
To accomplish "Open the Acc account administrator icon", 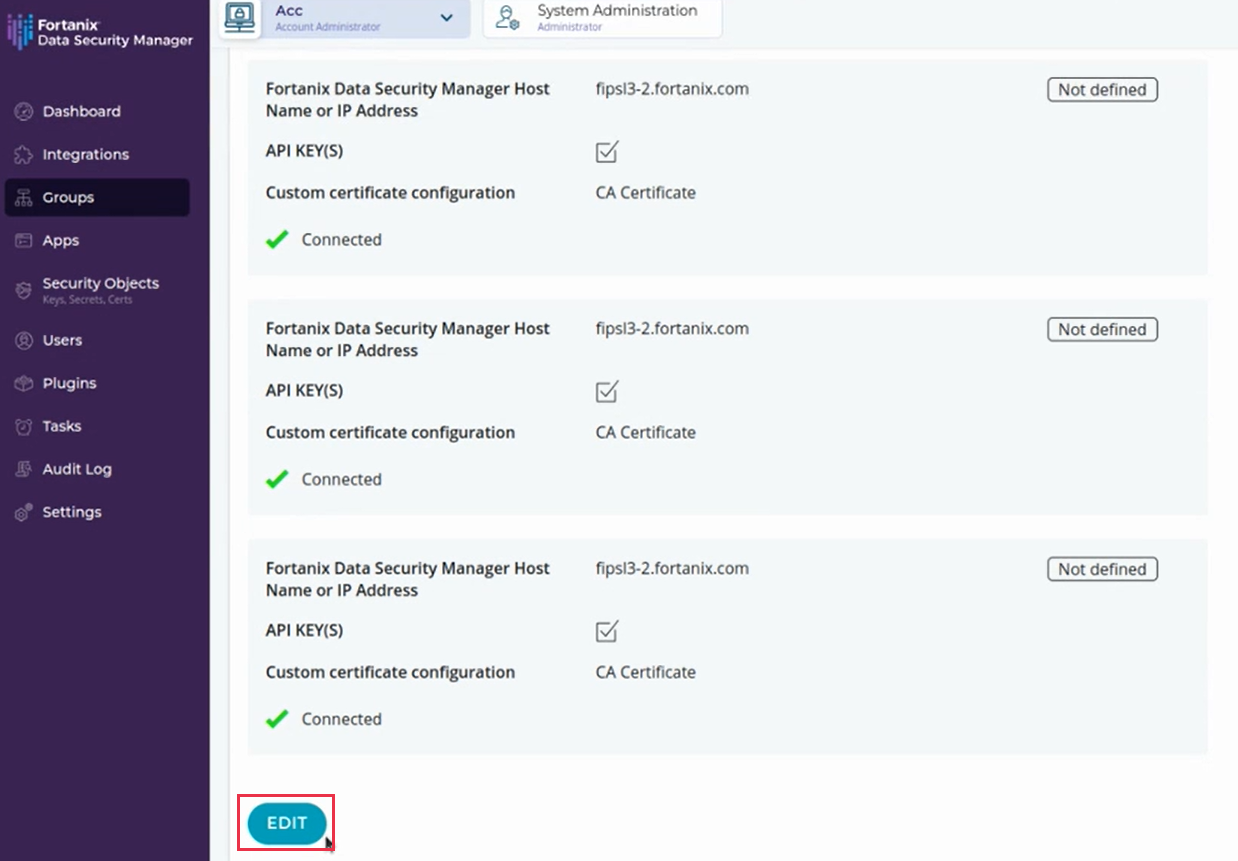I will coord(240,18).
